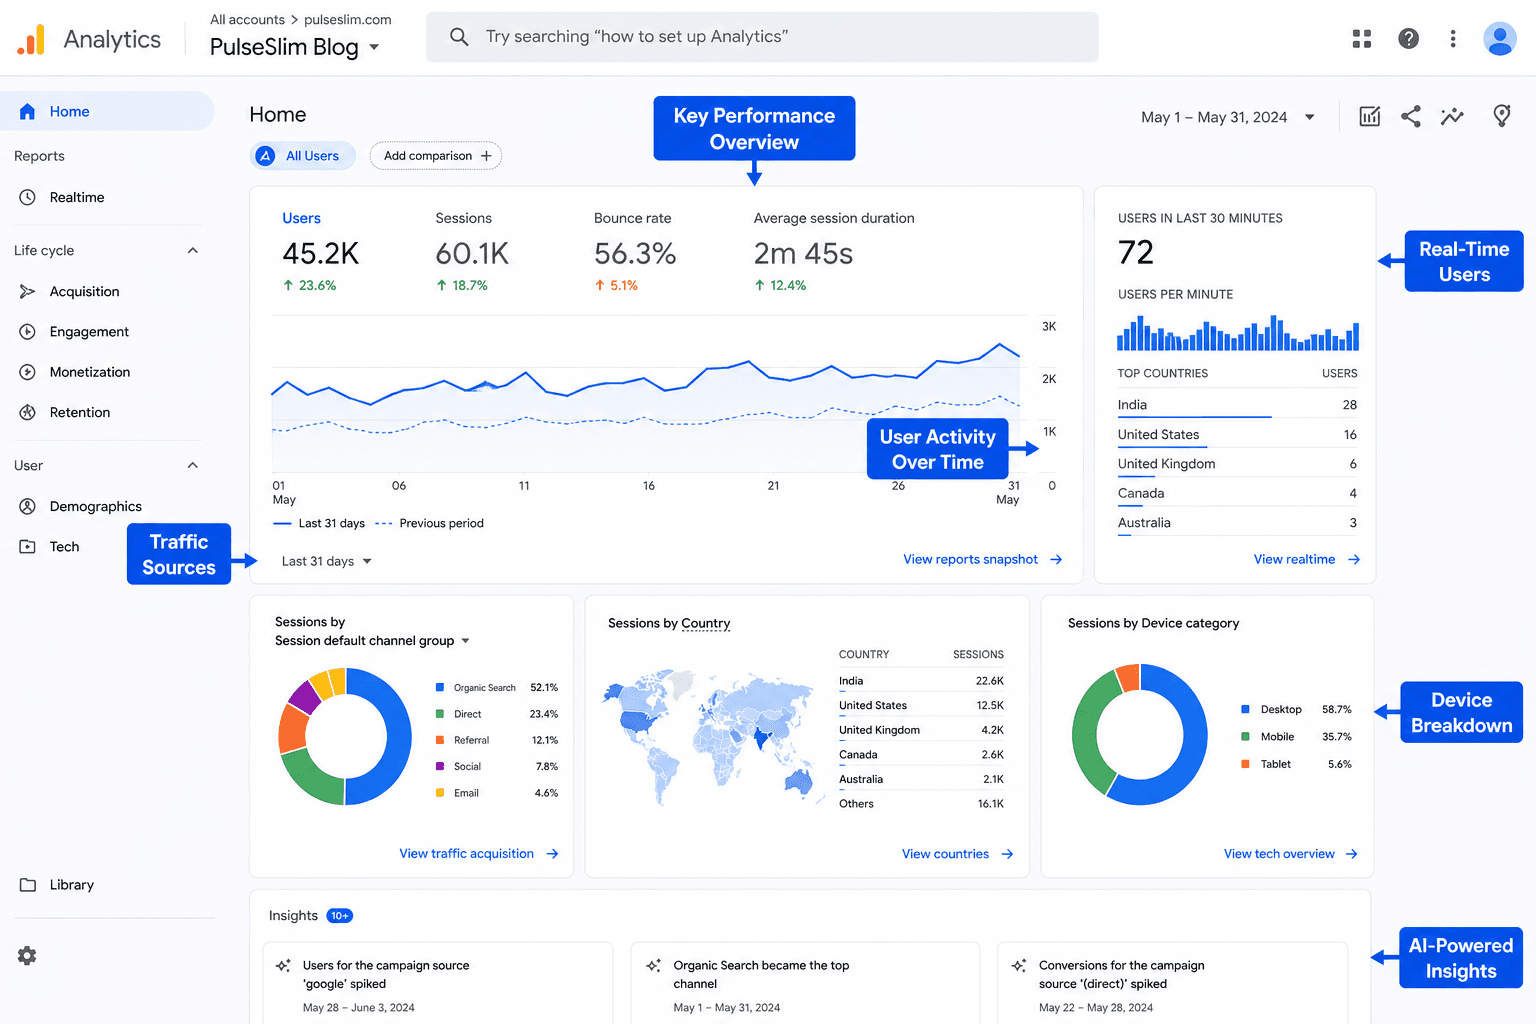Select the Bounce rate metric
This screenshot has width=1536, height=1024.
(635, 250)
